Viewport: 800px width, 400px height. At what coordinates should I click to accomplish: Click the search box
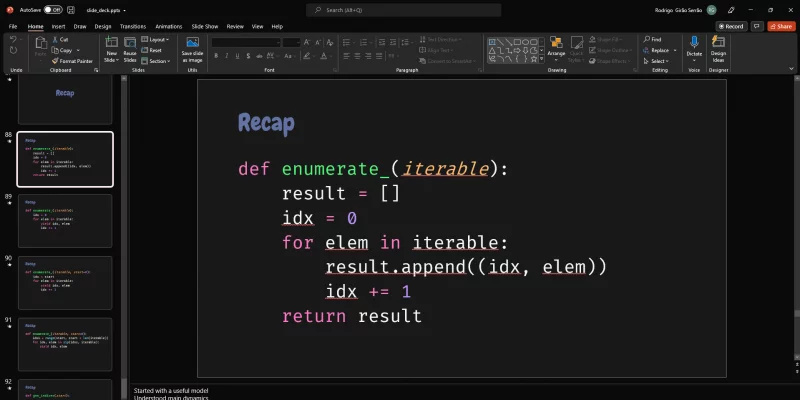click(x=404, y=10)
